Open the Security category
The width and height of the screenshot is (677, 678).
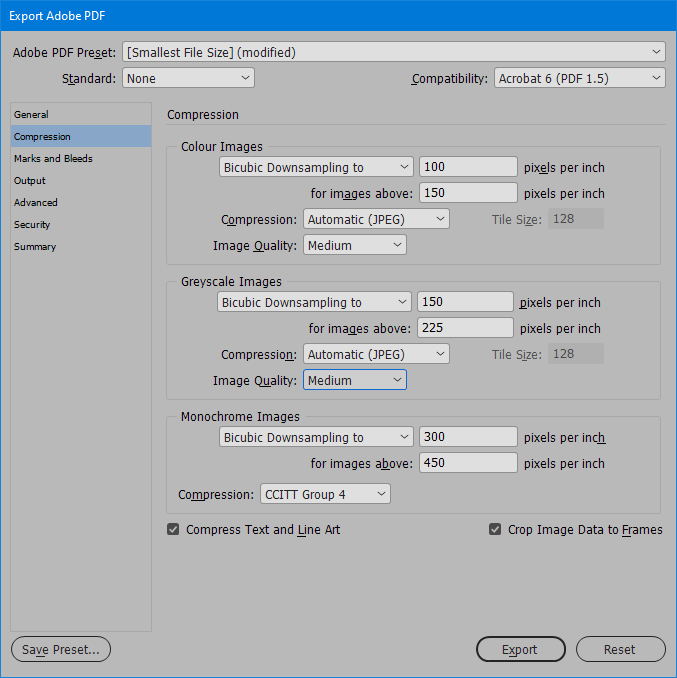[81, 225]
